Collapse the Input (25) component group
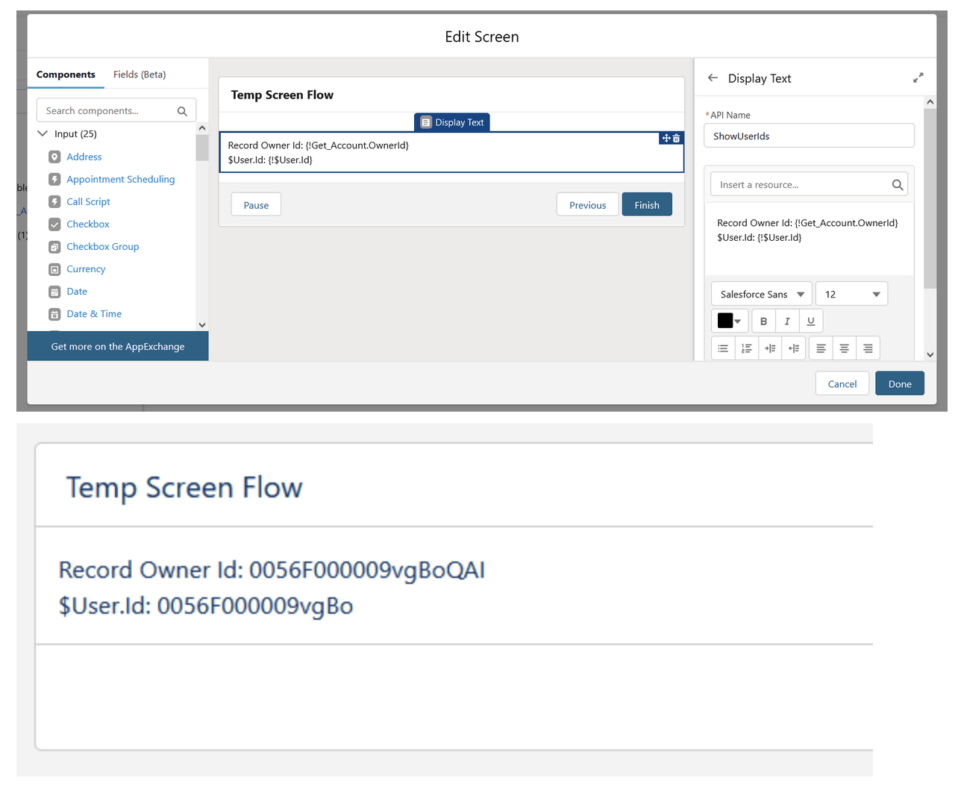The image size is (958, 786). coord(42,132)
